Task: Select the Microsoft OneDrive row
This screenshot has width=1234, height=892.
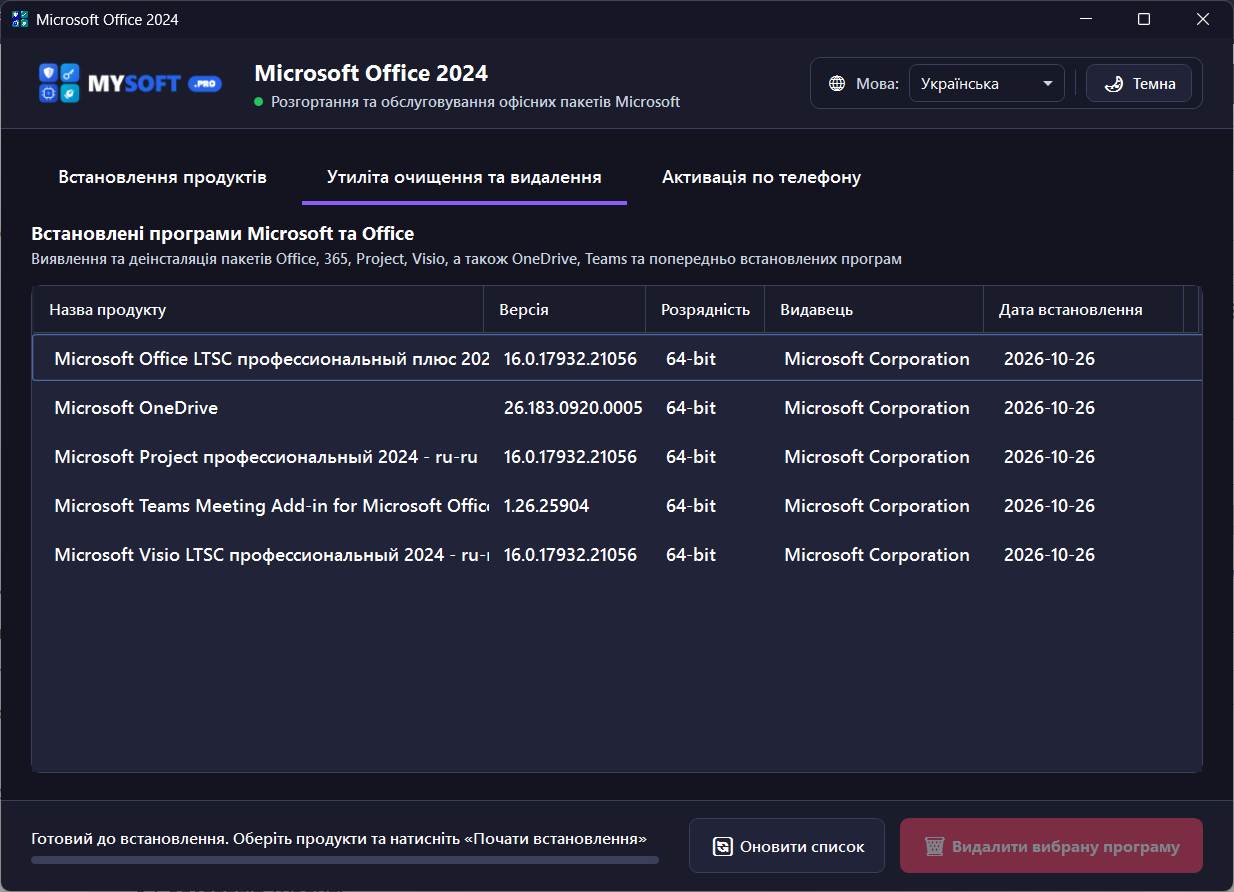Action: coord(617,408)
